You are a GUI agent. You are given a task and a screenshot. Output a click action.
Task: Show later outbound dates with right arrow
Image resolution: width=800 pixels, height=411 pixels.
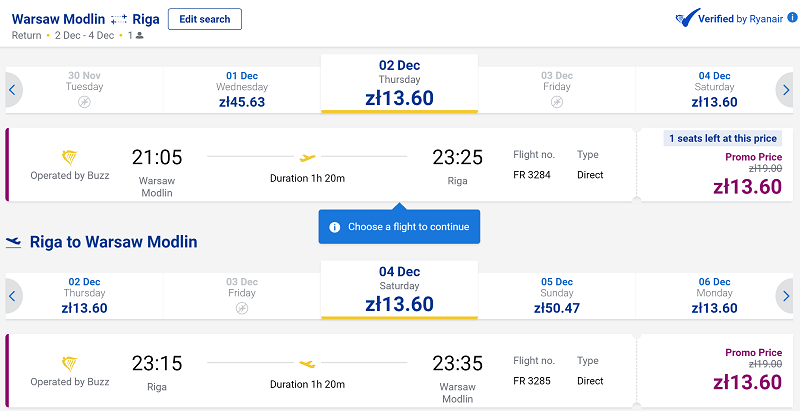coord(786,90)
